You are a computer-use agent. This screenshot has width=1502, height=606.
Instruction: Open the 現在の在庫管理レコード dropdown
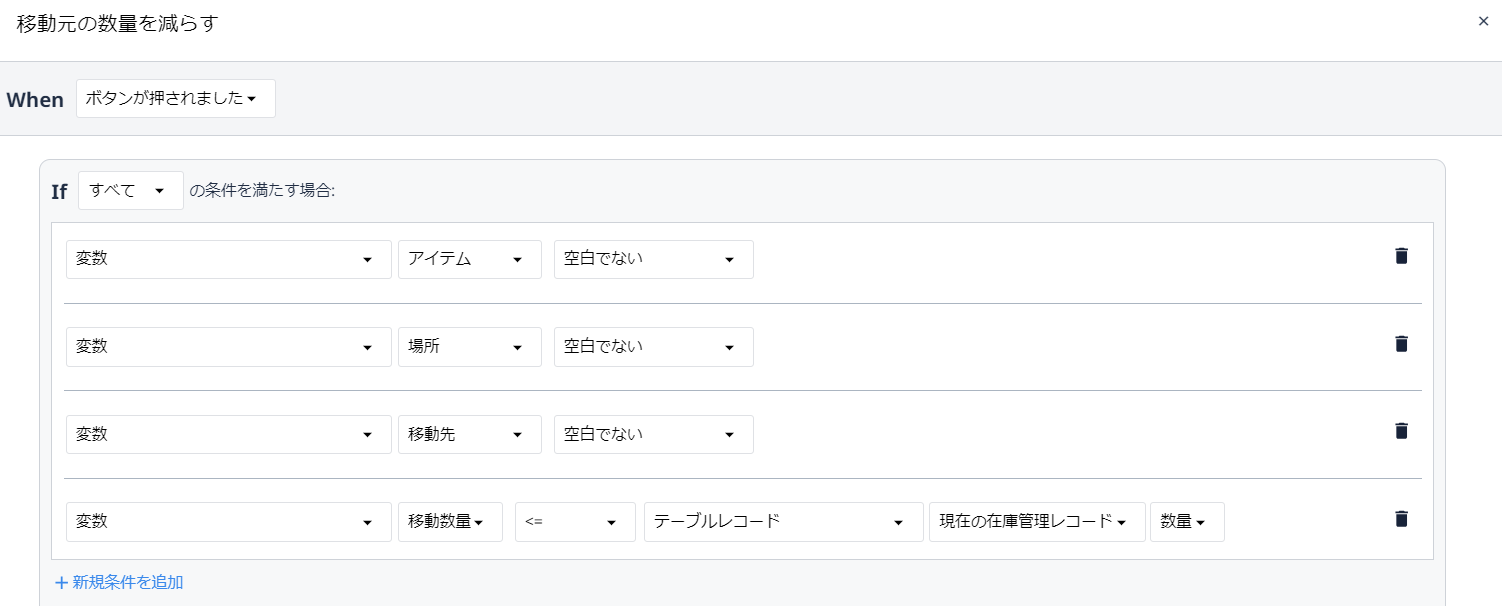(1037, 522)
